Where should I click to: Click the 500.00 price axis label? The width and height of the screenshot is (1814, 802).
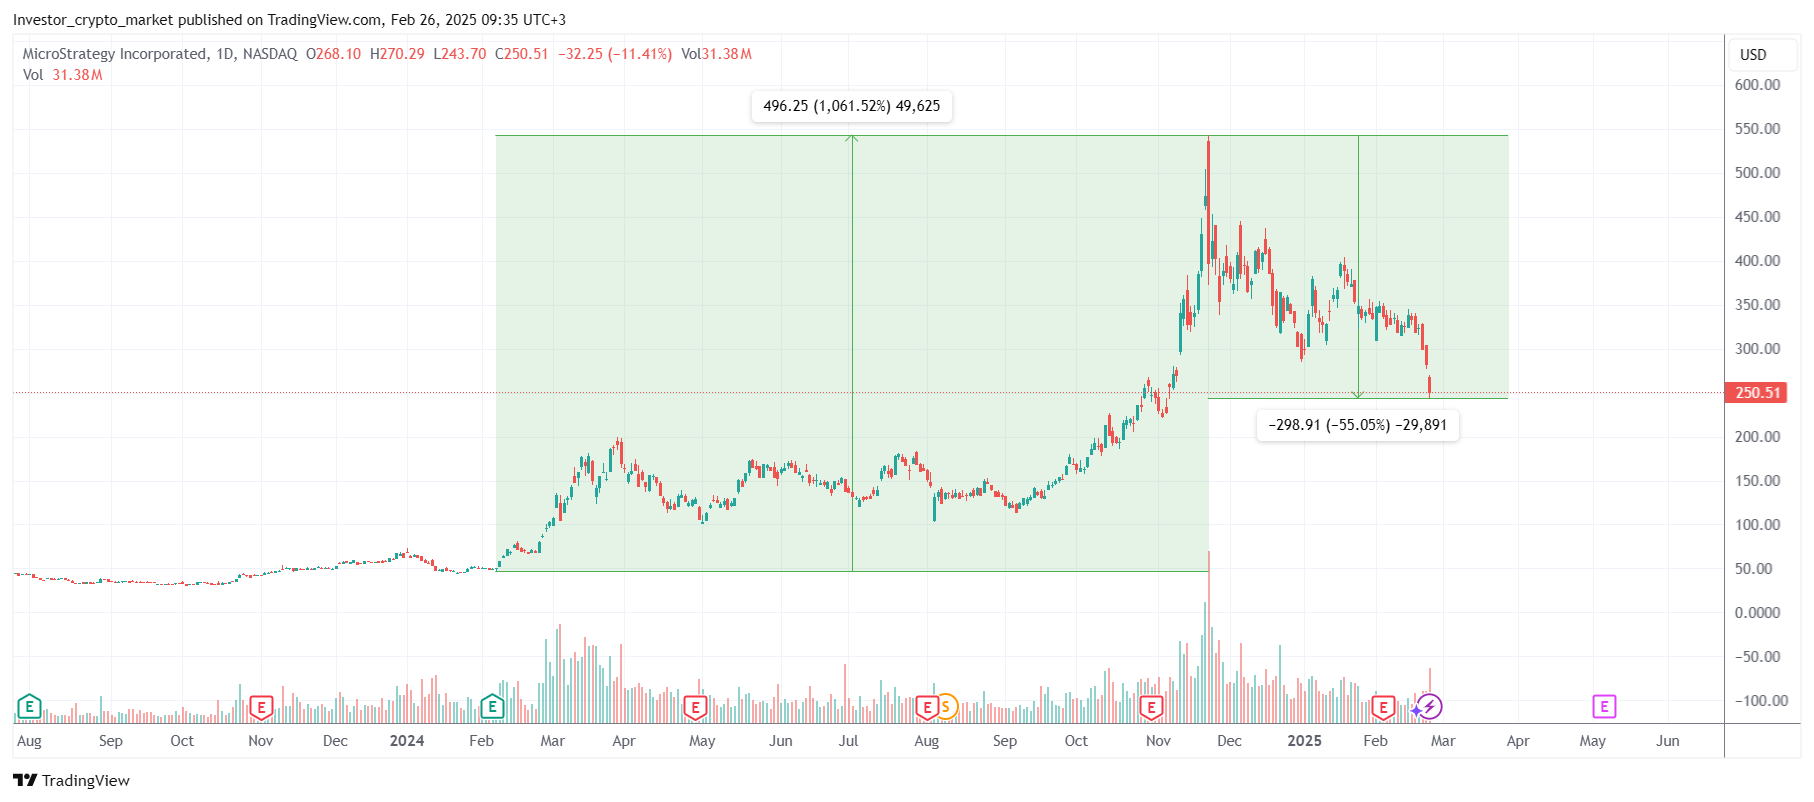(x=1758, y=173)
